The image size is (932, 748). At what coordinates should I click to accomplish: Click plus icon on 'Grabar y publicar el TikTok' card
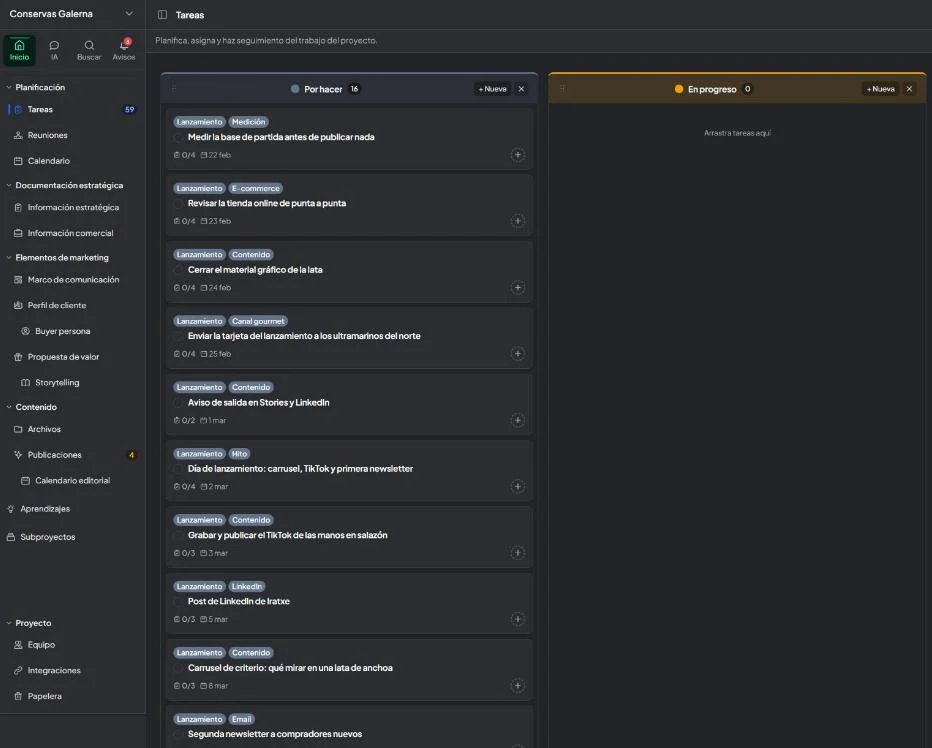coord(518,552)
